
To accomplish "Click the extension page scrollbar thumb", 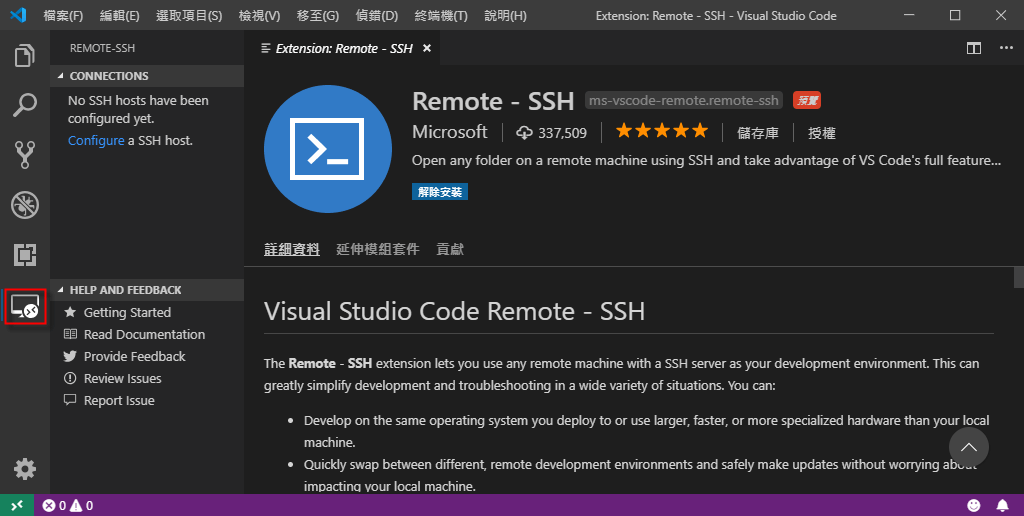I will pyautogui.click(x=1019, y=277).
